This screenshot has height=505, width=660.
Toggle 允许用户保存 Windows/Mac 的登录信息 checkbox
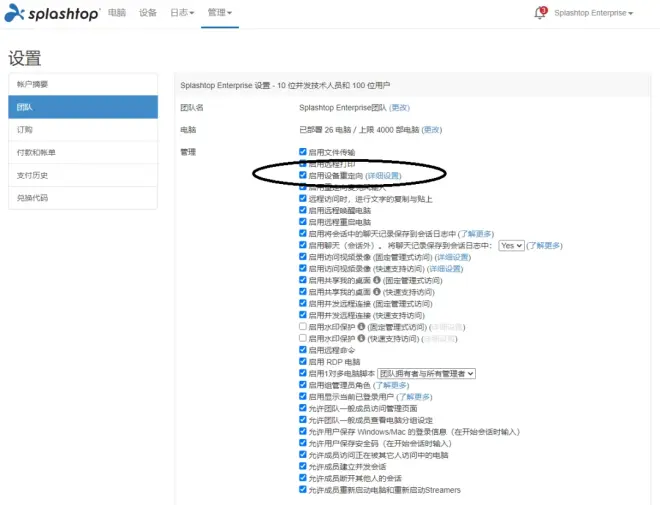point(303,431)
